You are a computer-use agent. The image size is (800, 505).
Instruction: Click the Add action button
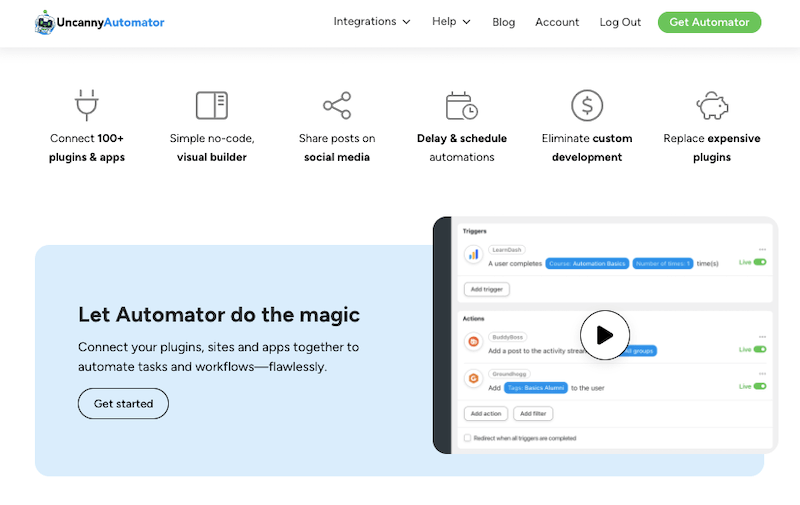pyautogui.click(x=486, y=414)
